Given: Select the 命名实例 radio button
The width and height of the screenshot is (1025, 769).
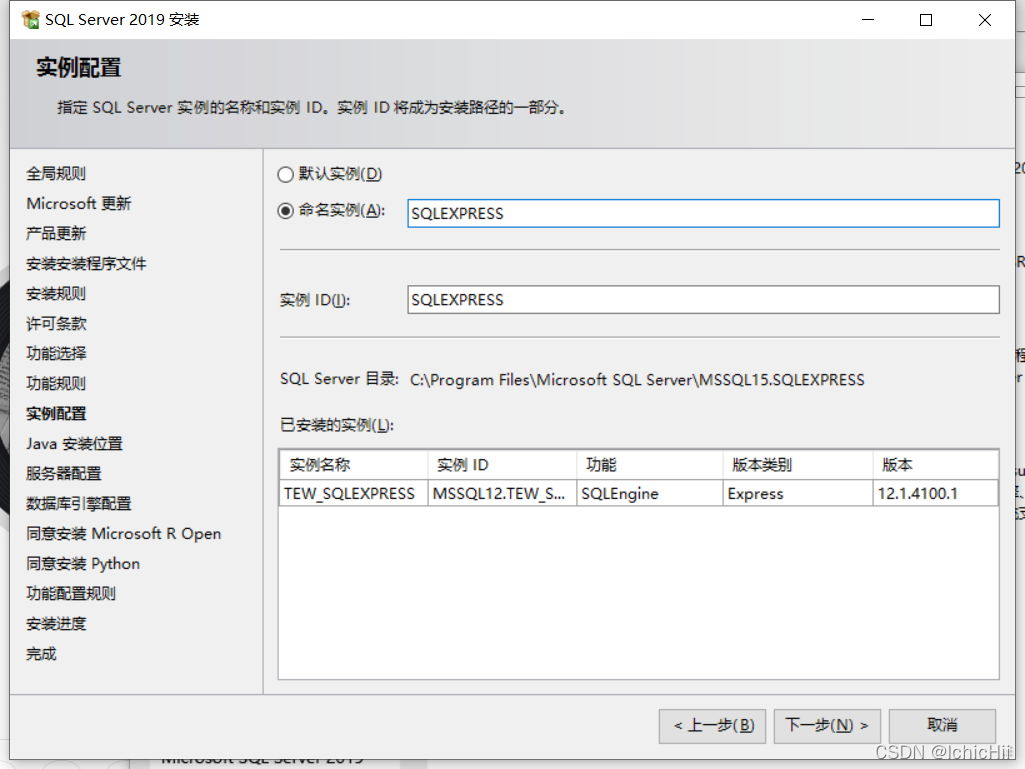Looking at the screenshot, I should pos(286,211).
